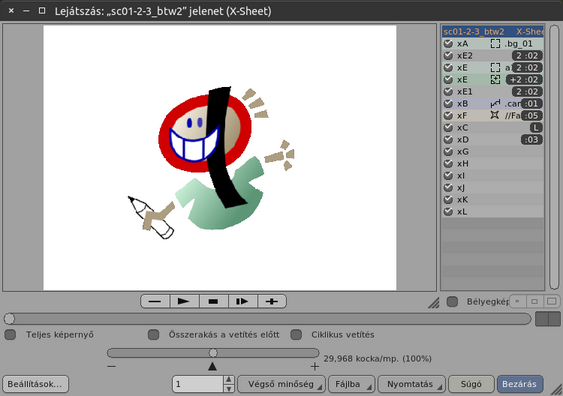Image resolution: width=563 pixels, height=396 pixels.
Task: Select the largest thumbnail size button
Action: 552,302
